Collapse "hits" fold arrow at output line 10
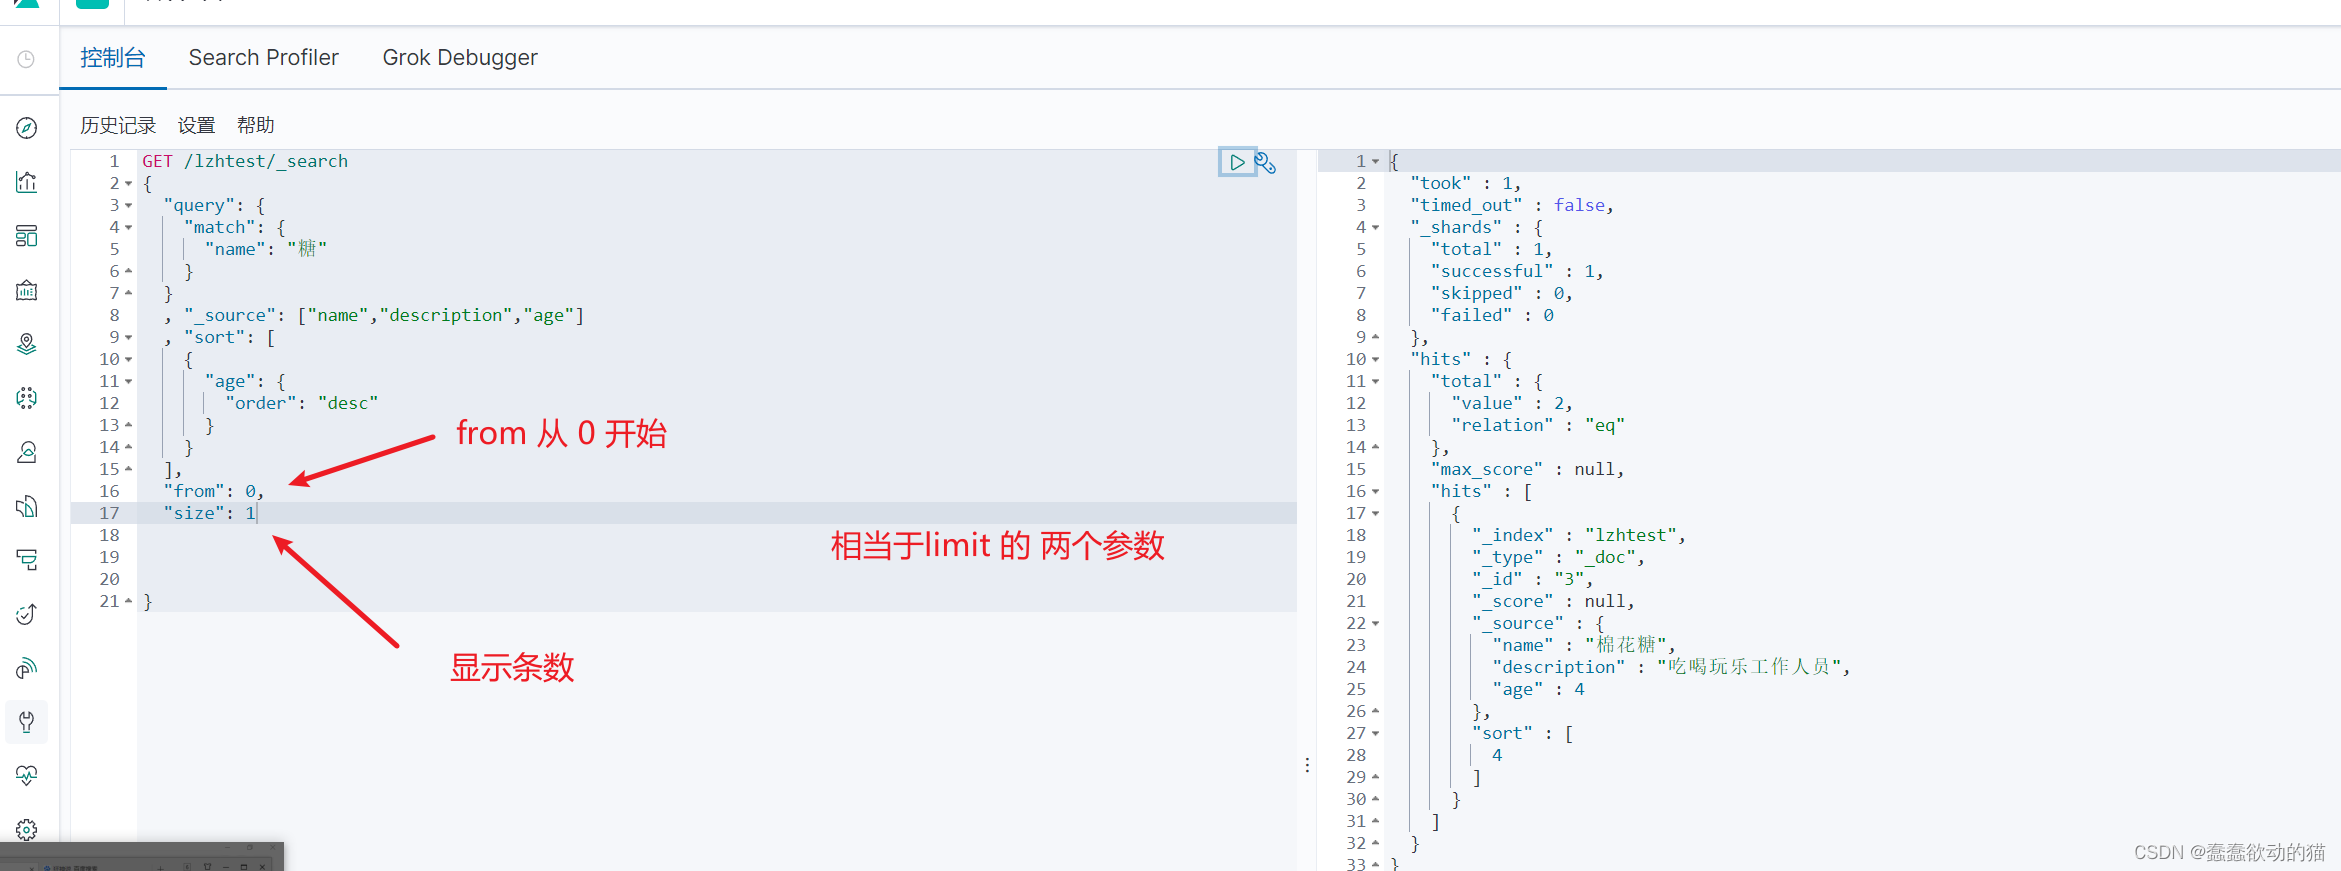 pos(1375,360)
